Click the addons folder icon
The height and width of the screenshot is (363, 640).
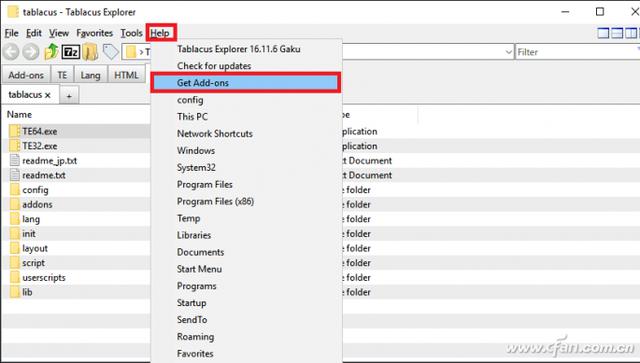[14, 204]
